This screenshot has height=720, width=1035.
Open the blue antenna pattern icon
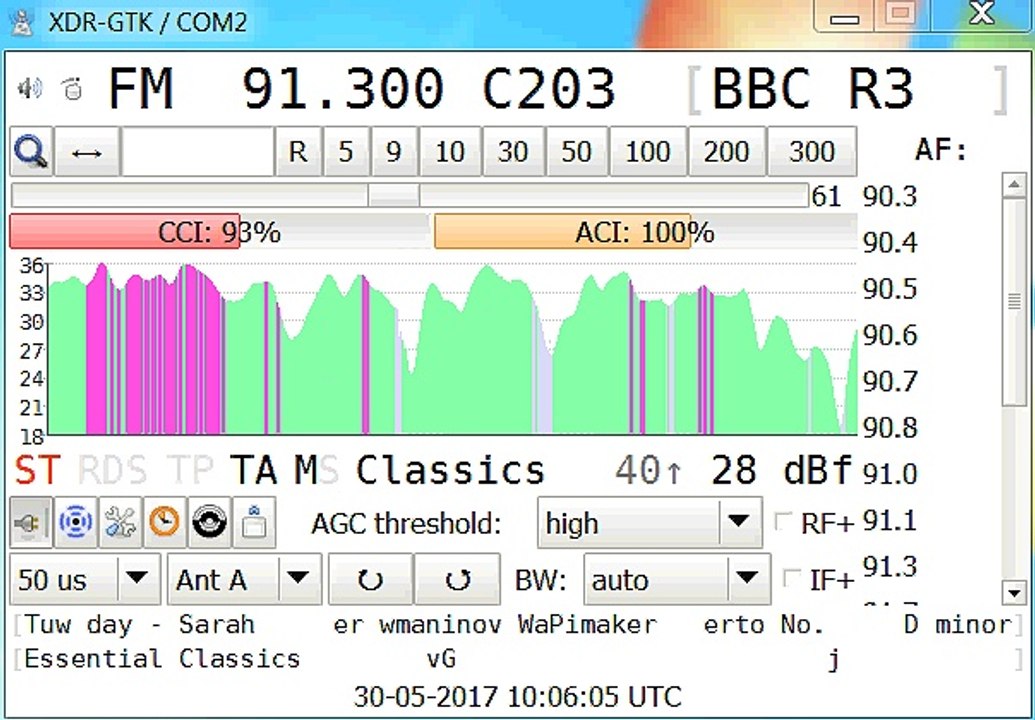pyautogui.click(x=75, y=523)
